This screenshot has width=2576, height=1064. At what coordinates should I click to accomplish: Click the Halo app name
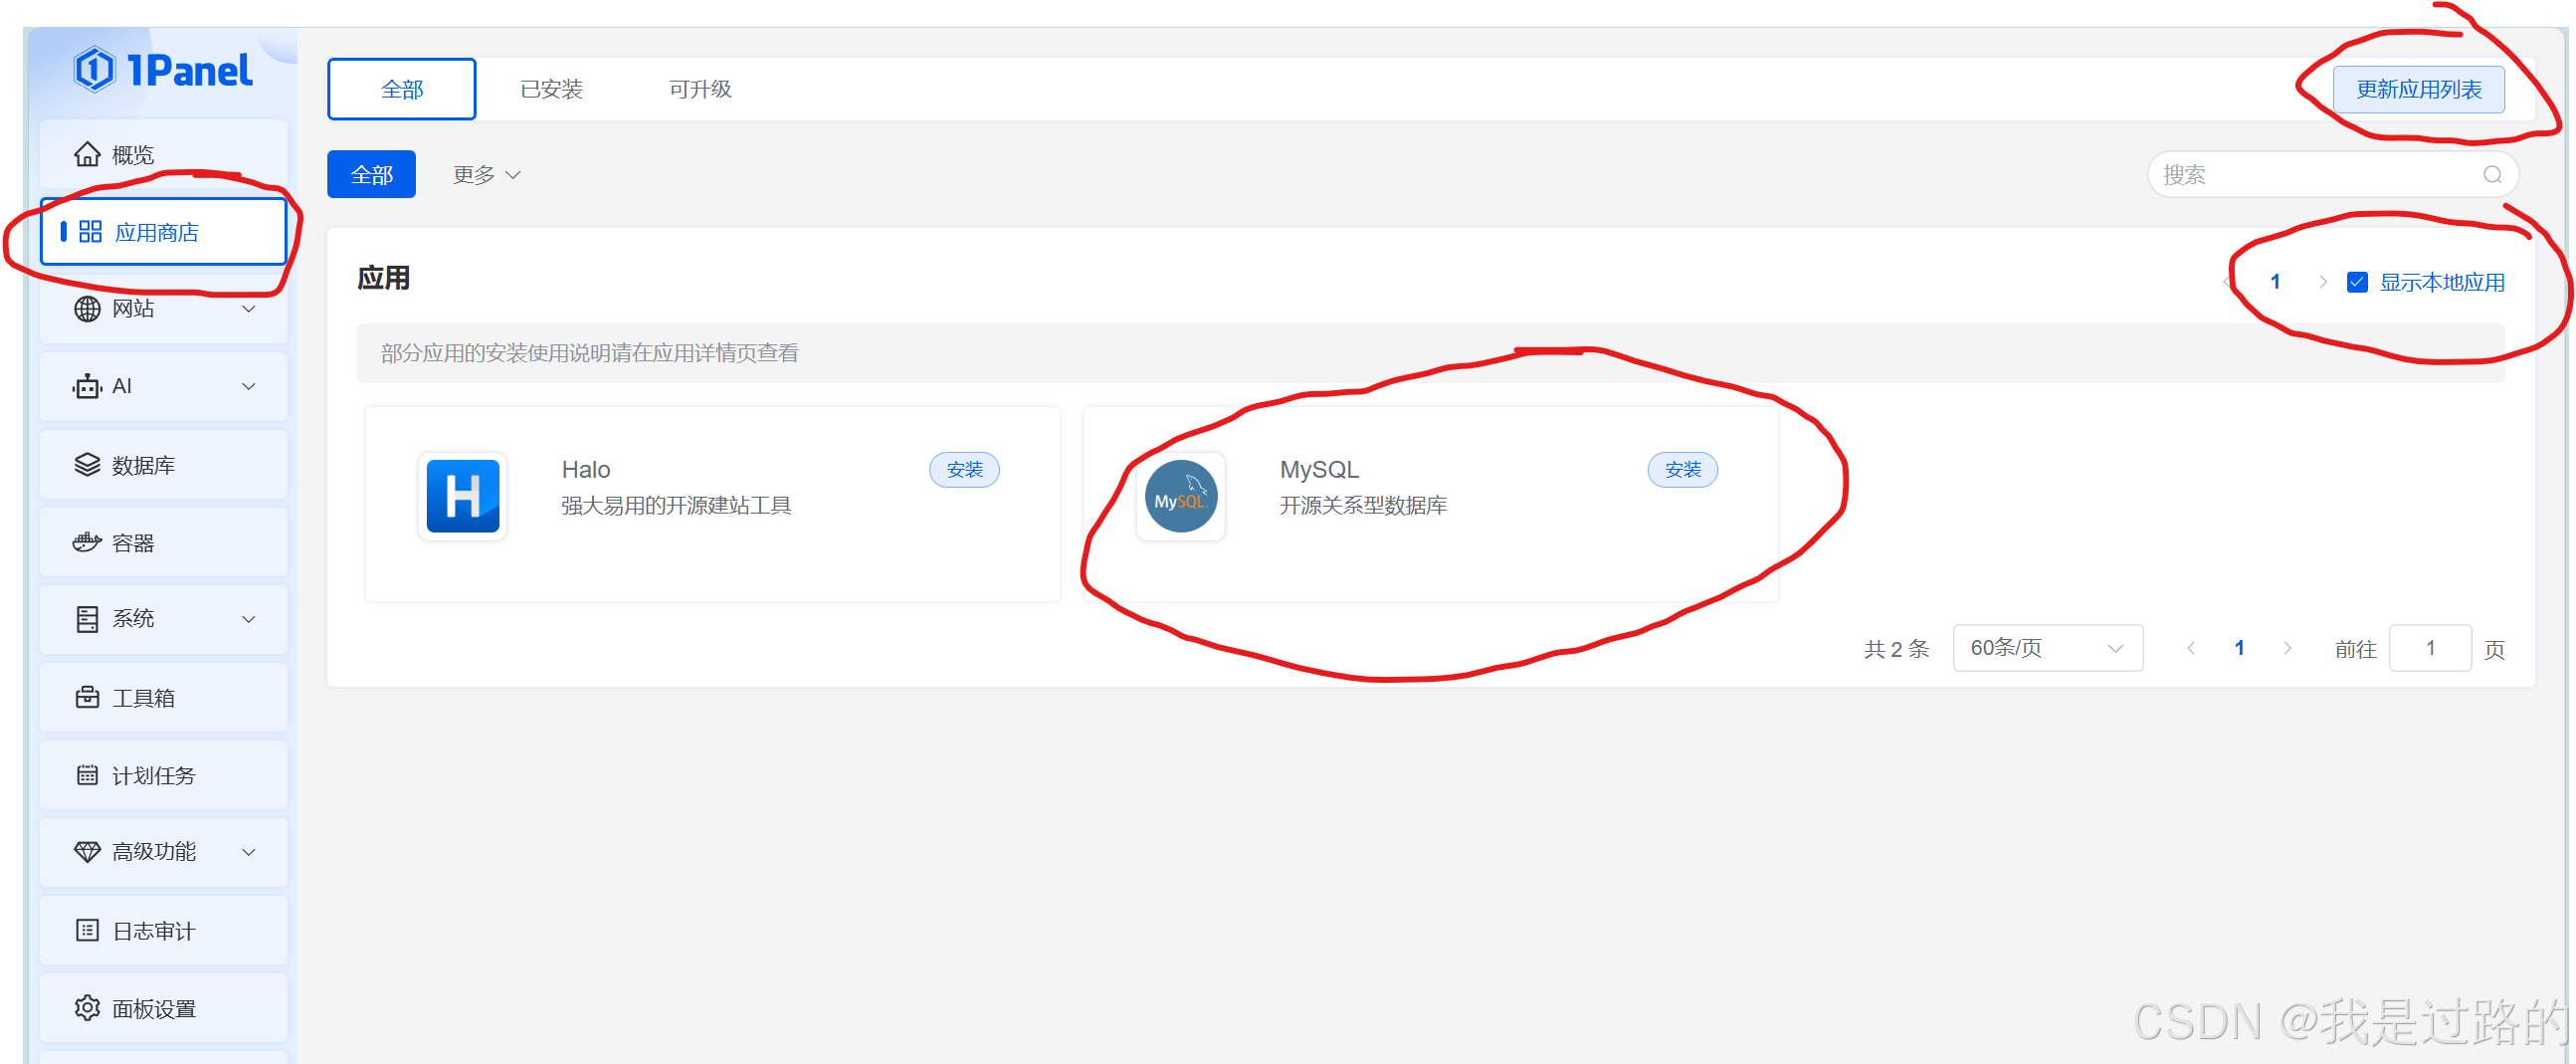pos(586,469)
